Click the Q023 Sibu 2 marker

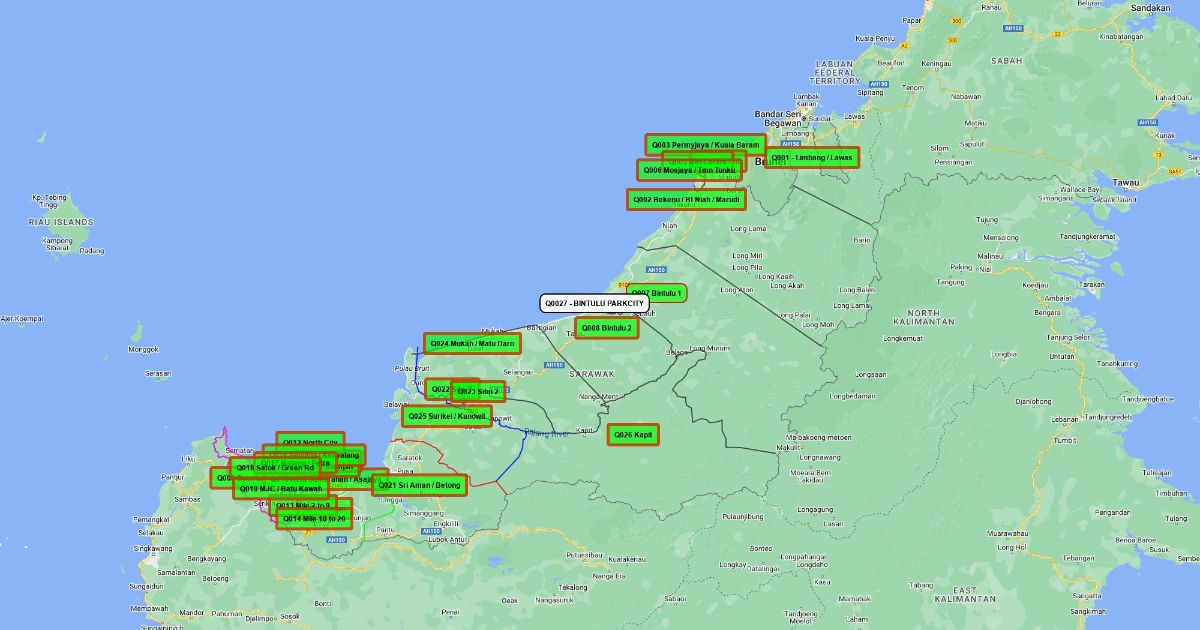(478, 391)
